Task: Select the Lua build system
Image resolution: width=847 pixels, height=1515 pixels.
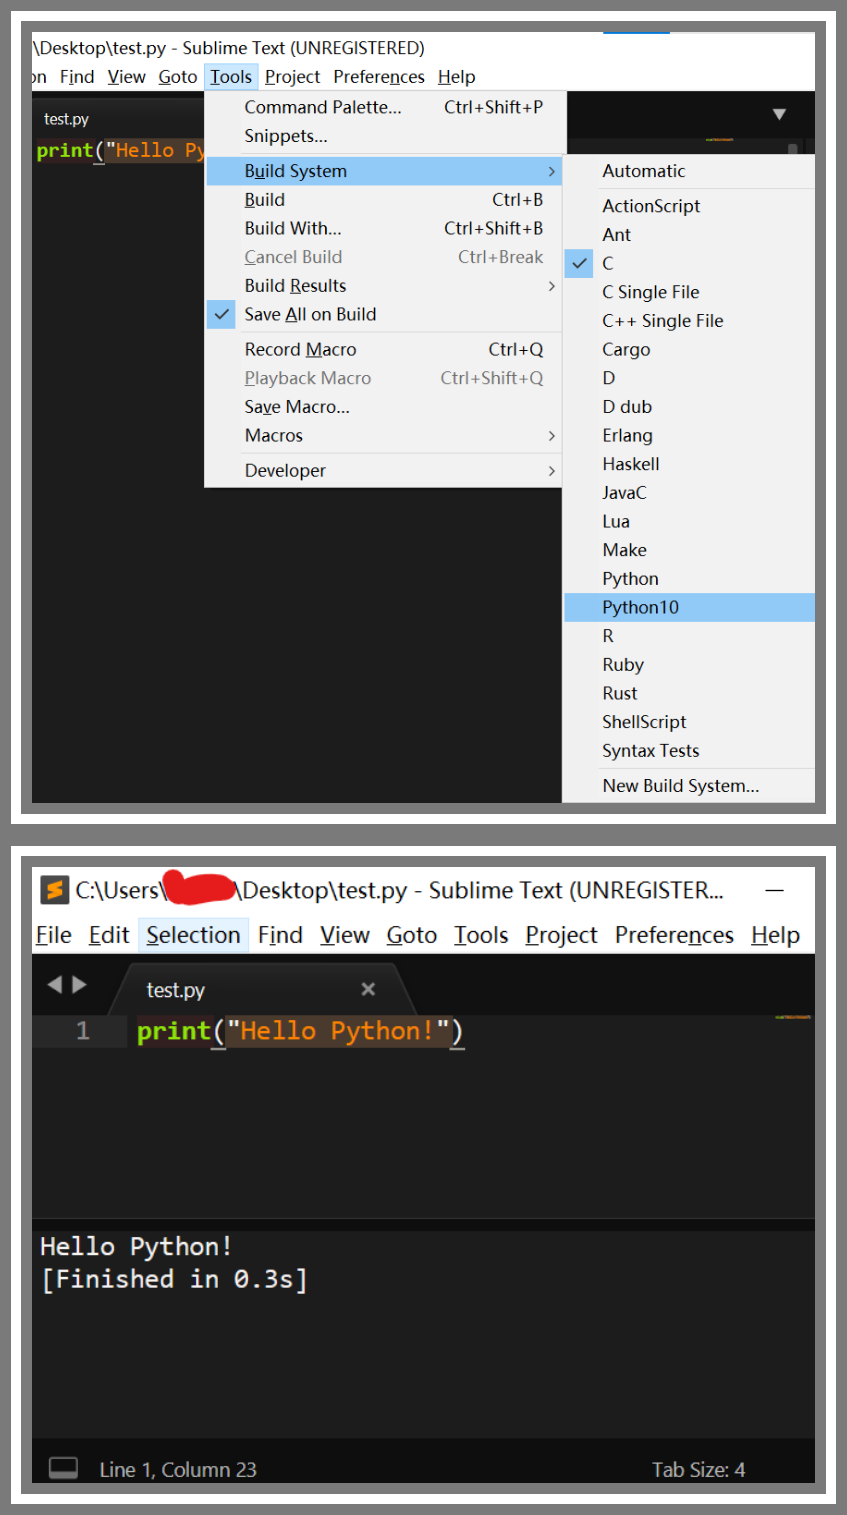Action: point(690,521)
